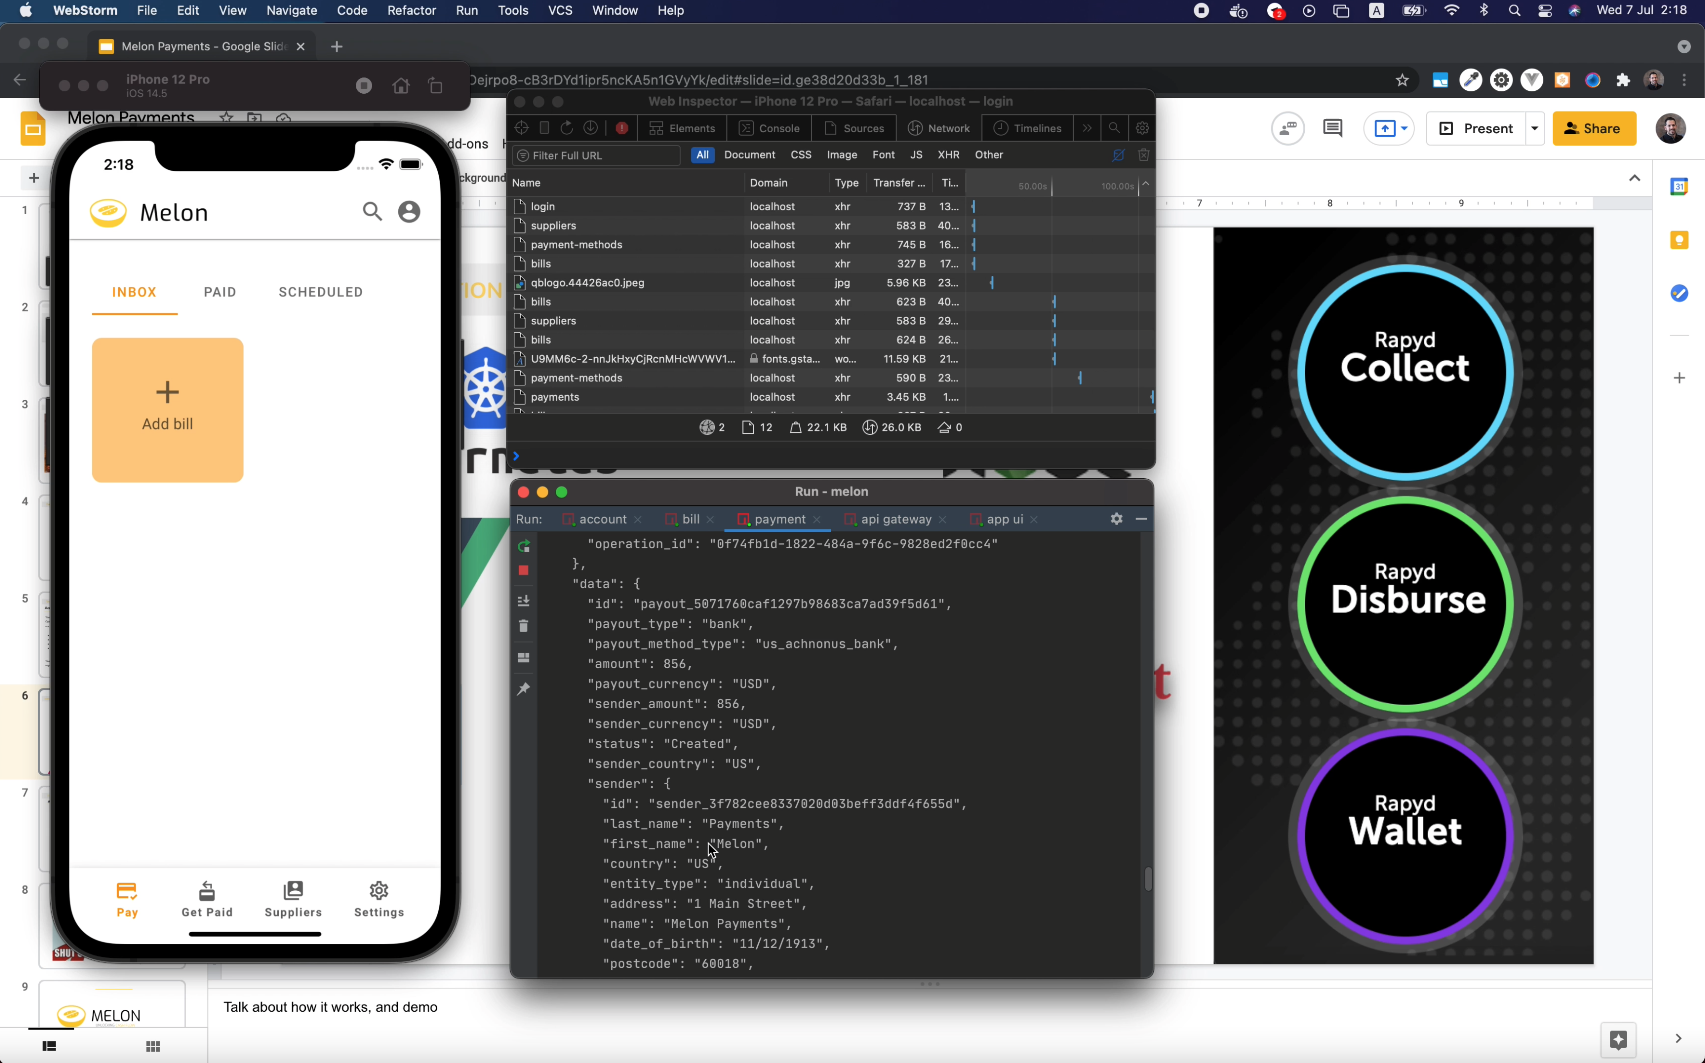Click the scroll to end icon
Viewport: 1705px width, 1063px height.
[523, 601]
